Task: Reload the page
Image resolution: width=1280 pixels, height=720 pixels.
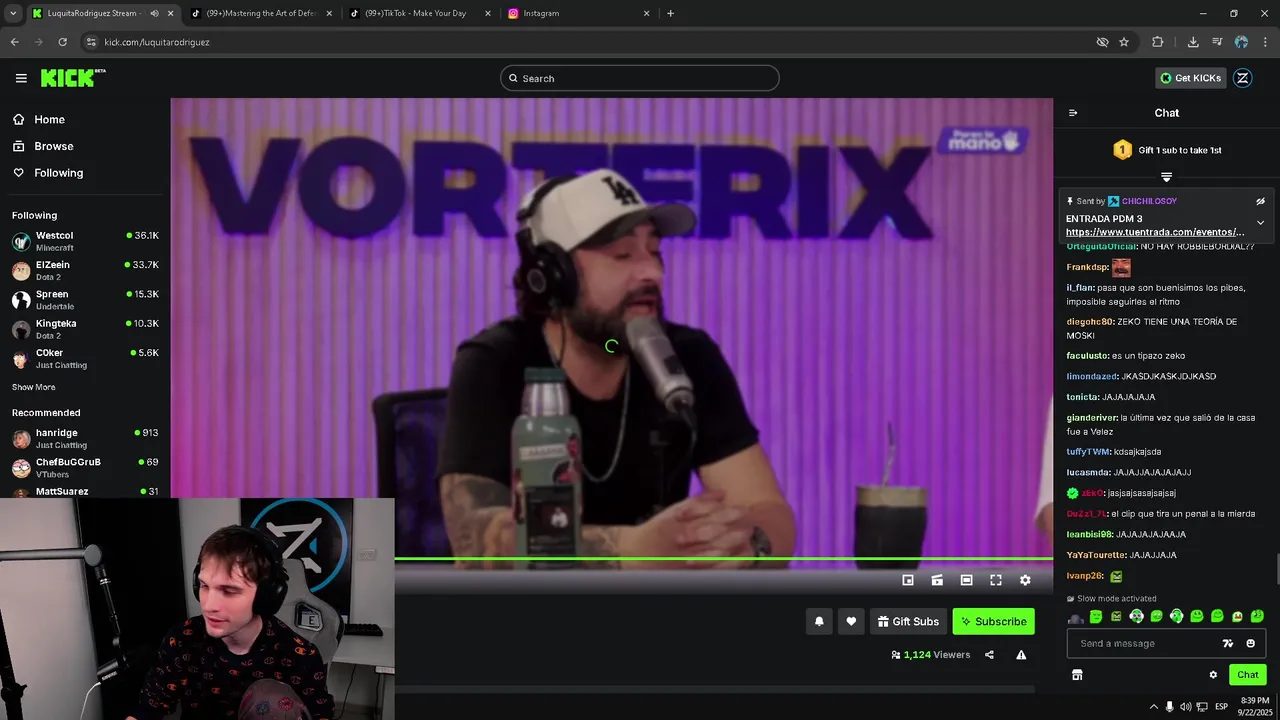Action: pos(62,42)
